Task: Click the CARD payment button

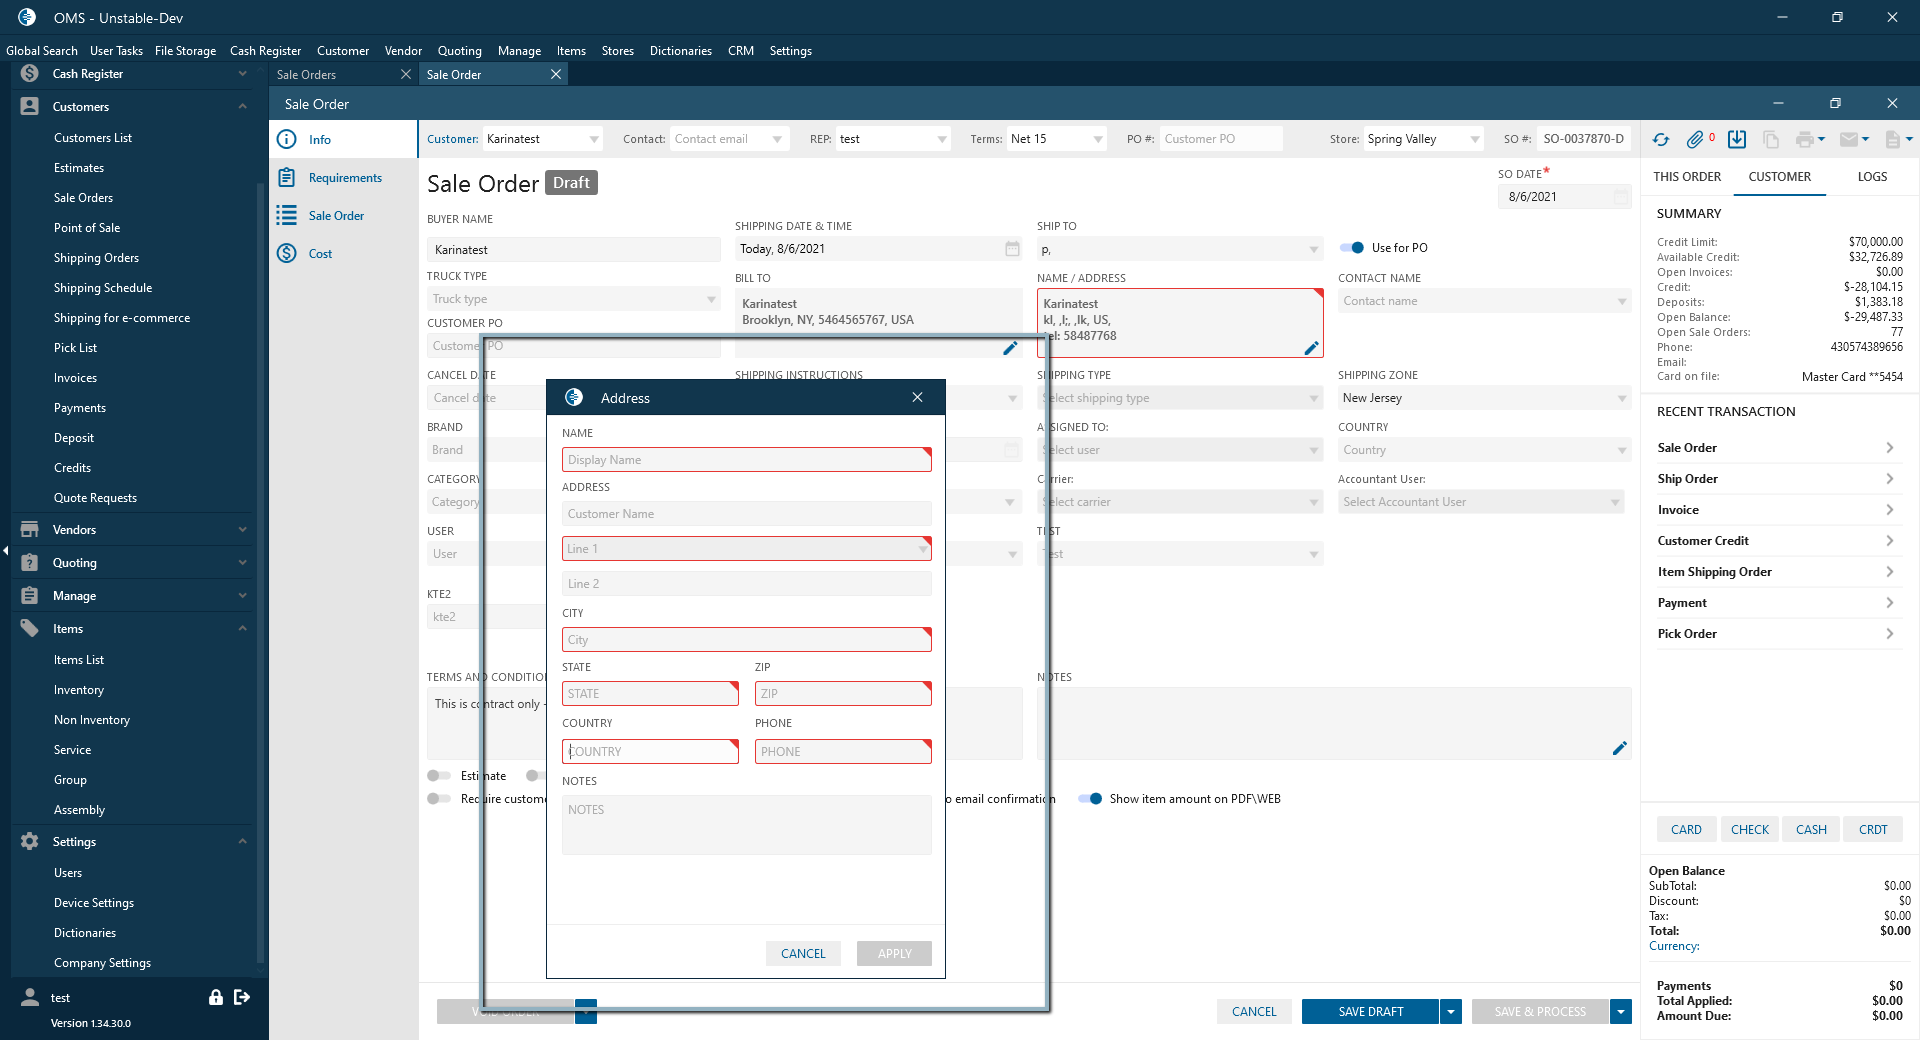Action: [1686, 830]
